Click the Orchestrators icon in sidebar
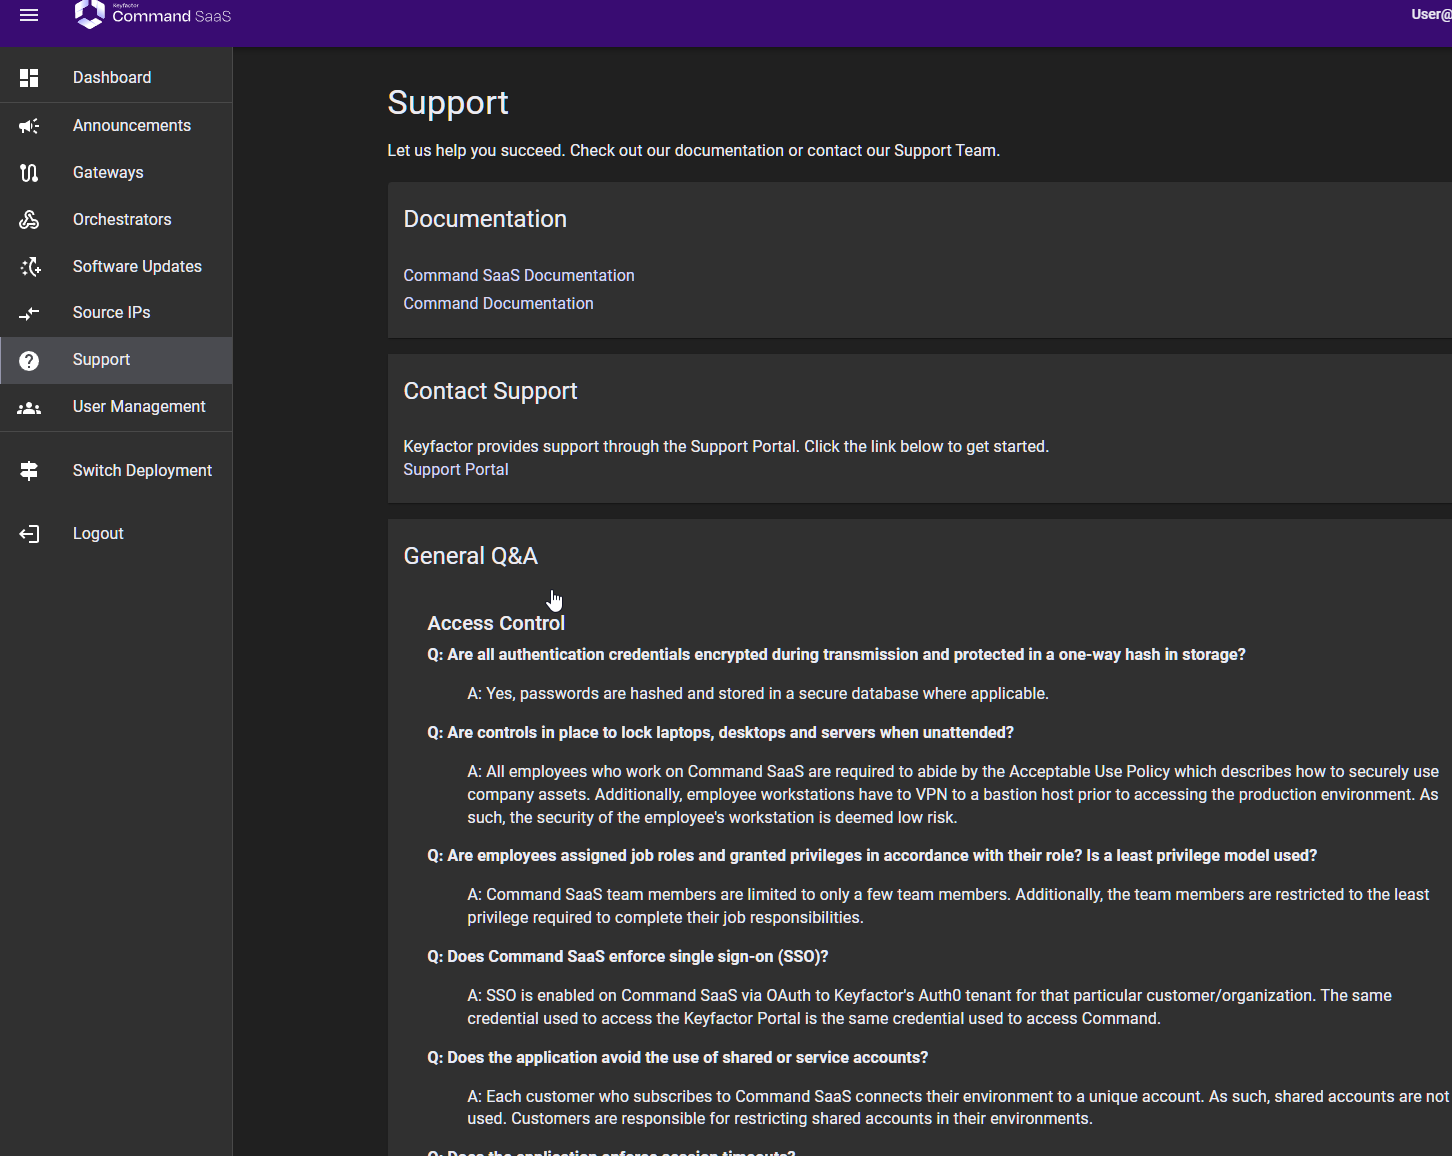The image size is (1452, 1156). click(x=29, y=220)
